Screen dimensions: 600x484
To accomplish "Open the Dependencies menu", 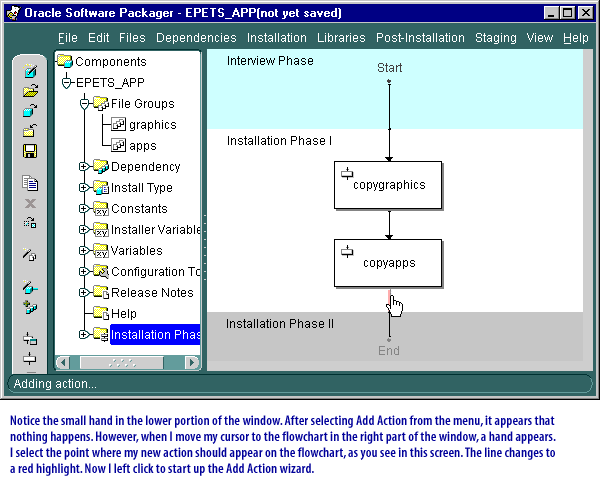I will [x=196, y=38].
